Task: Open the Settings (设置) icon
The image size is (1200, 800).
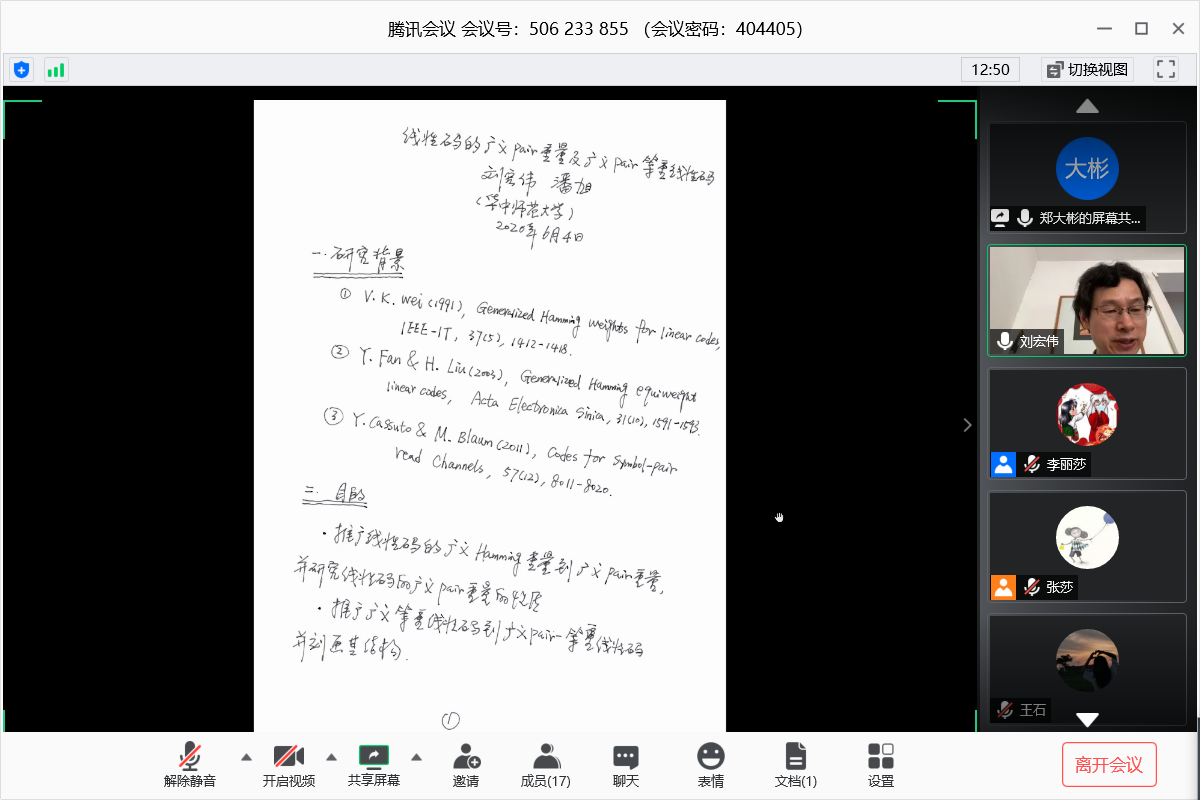Action: tap(881, 765)
